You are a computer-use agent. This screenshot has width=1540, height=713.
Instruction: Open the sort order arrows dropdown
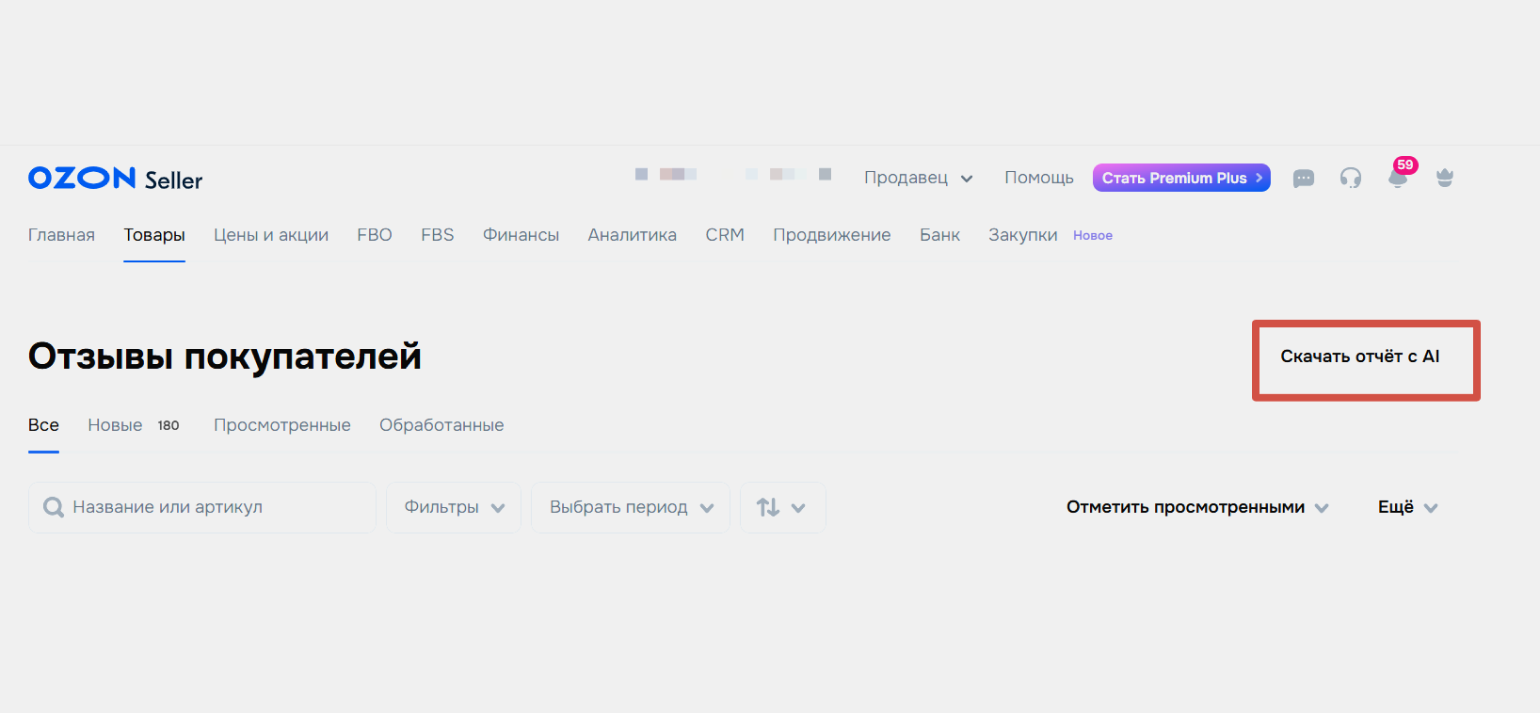click(x=782, y=508)
